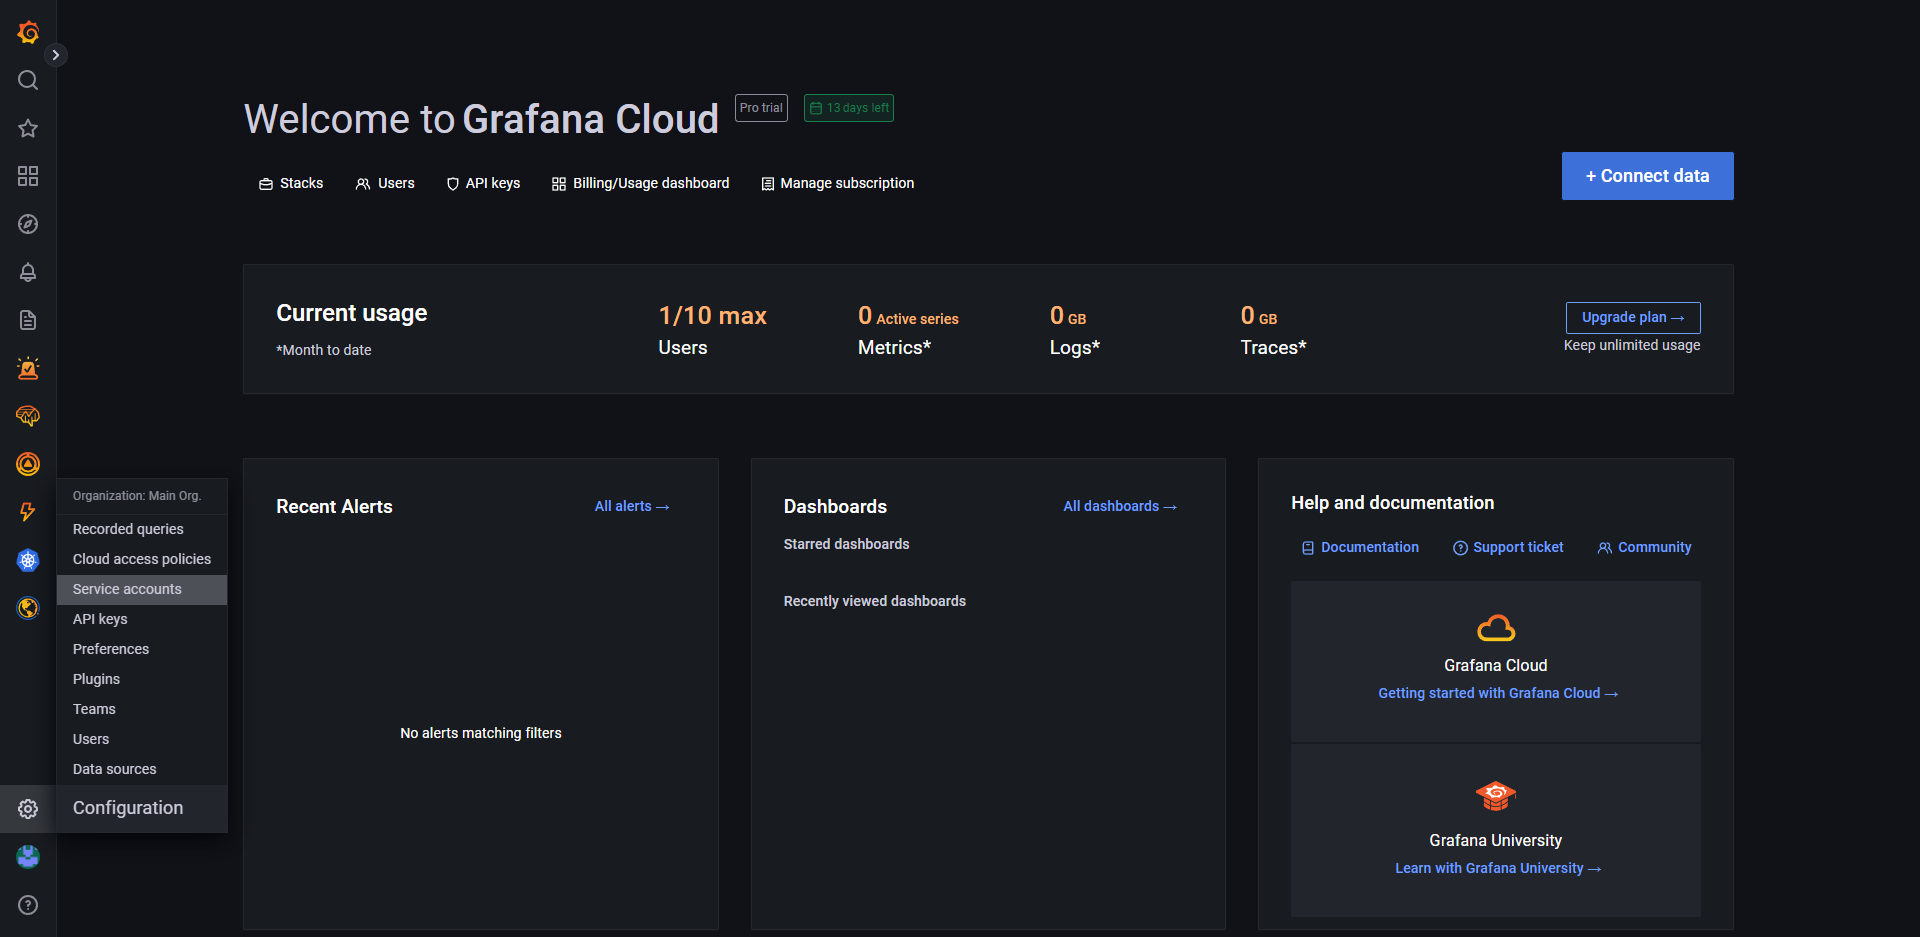The height and width of the screenshot is (937, 1920).
Task: Open the user profile avatar icon
Action: (x=28, y=857)
